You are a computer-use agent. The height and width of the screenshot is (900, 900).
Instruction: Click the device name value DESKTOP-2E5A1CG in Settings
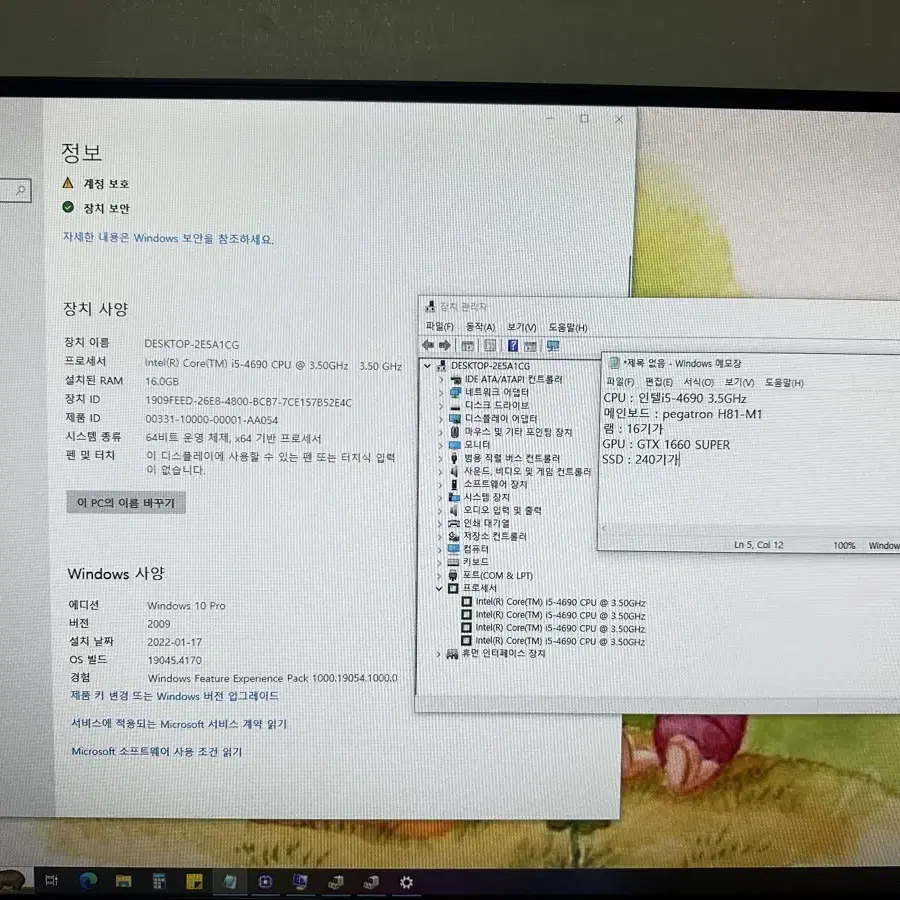[x=192, y=344]
